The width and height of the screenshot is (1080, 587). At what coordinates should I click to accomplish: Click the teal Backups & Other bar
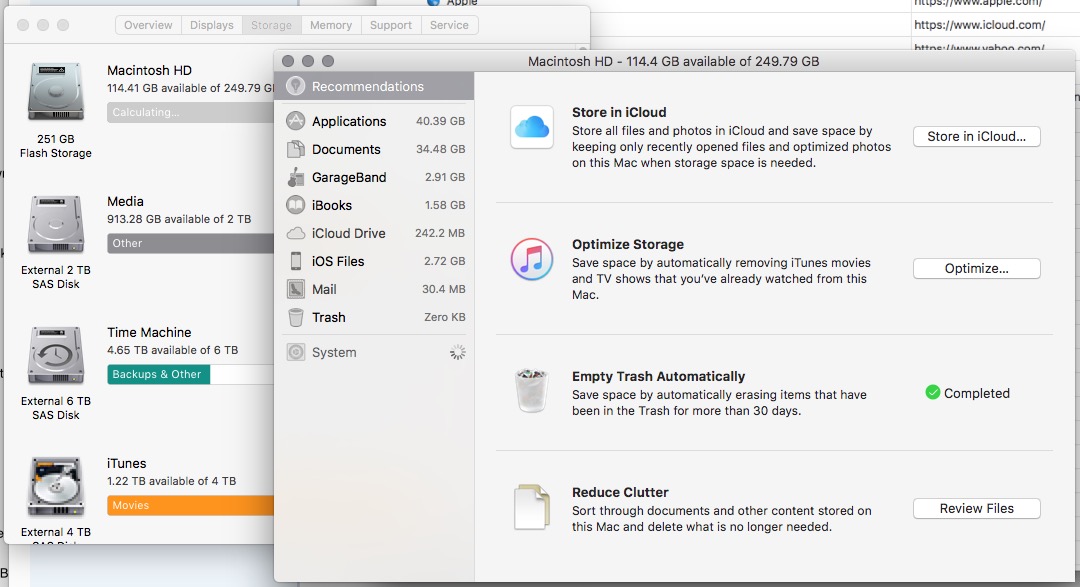click(158, 374)
